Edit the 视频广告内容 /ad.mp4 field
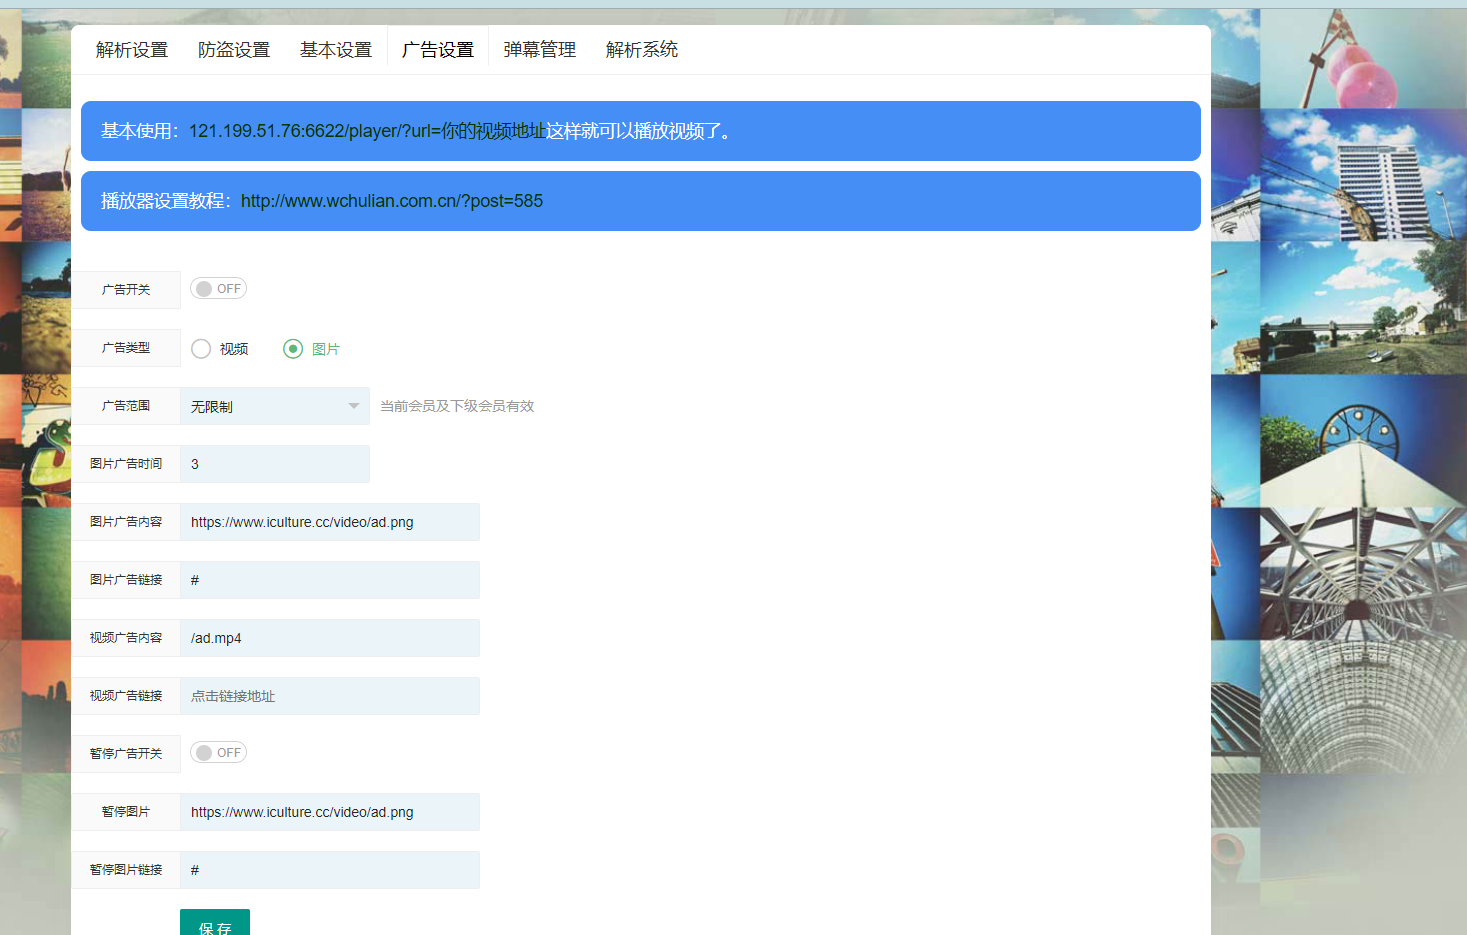 pos(330,638)
